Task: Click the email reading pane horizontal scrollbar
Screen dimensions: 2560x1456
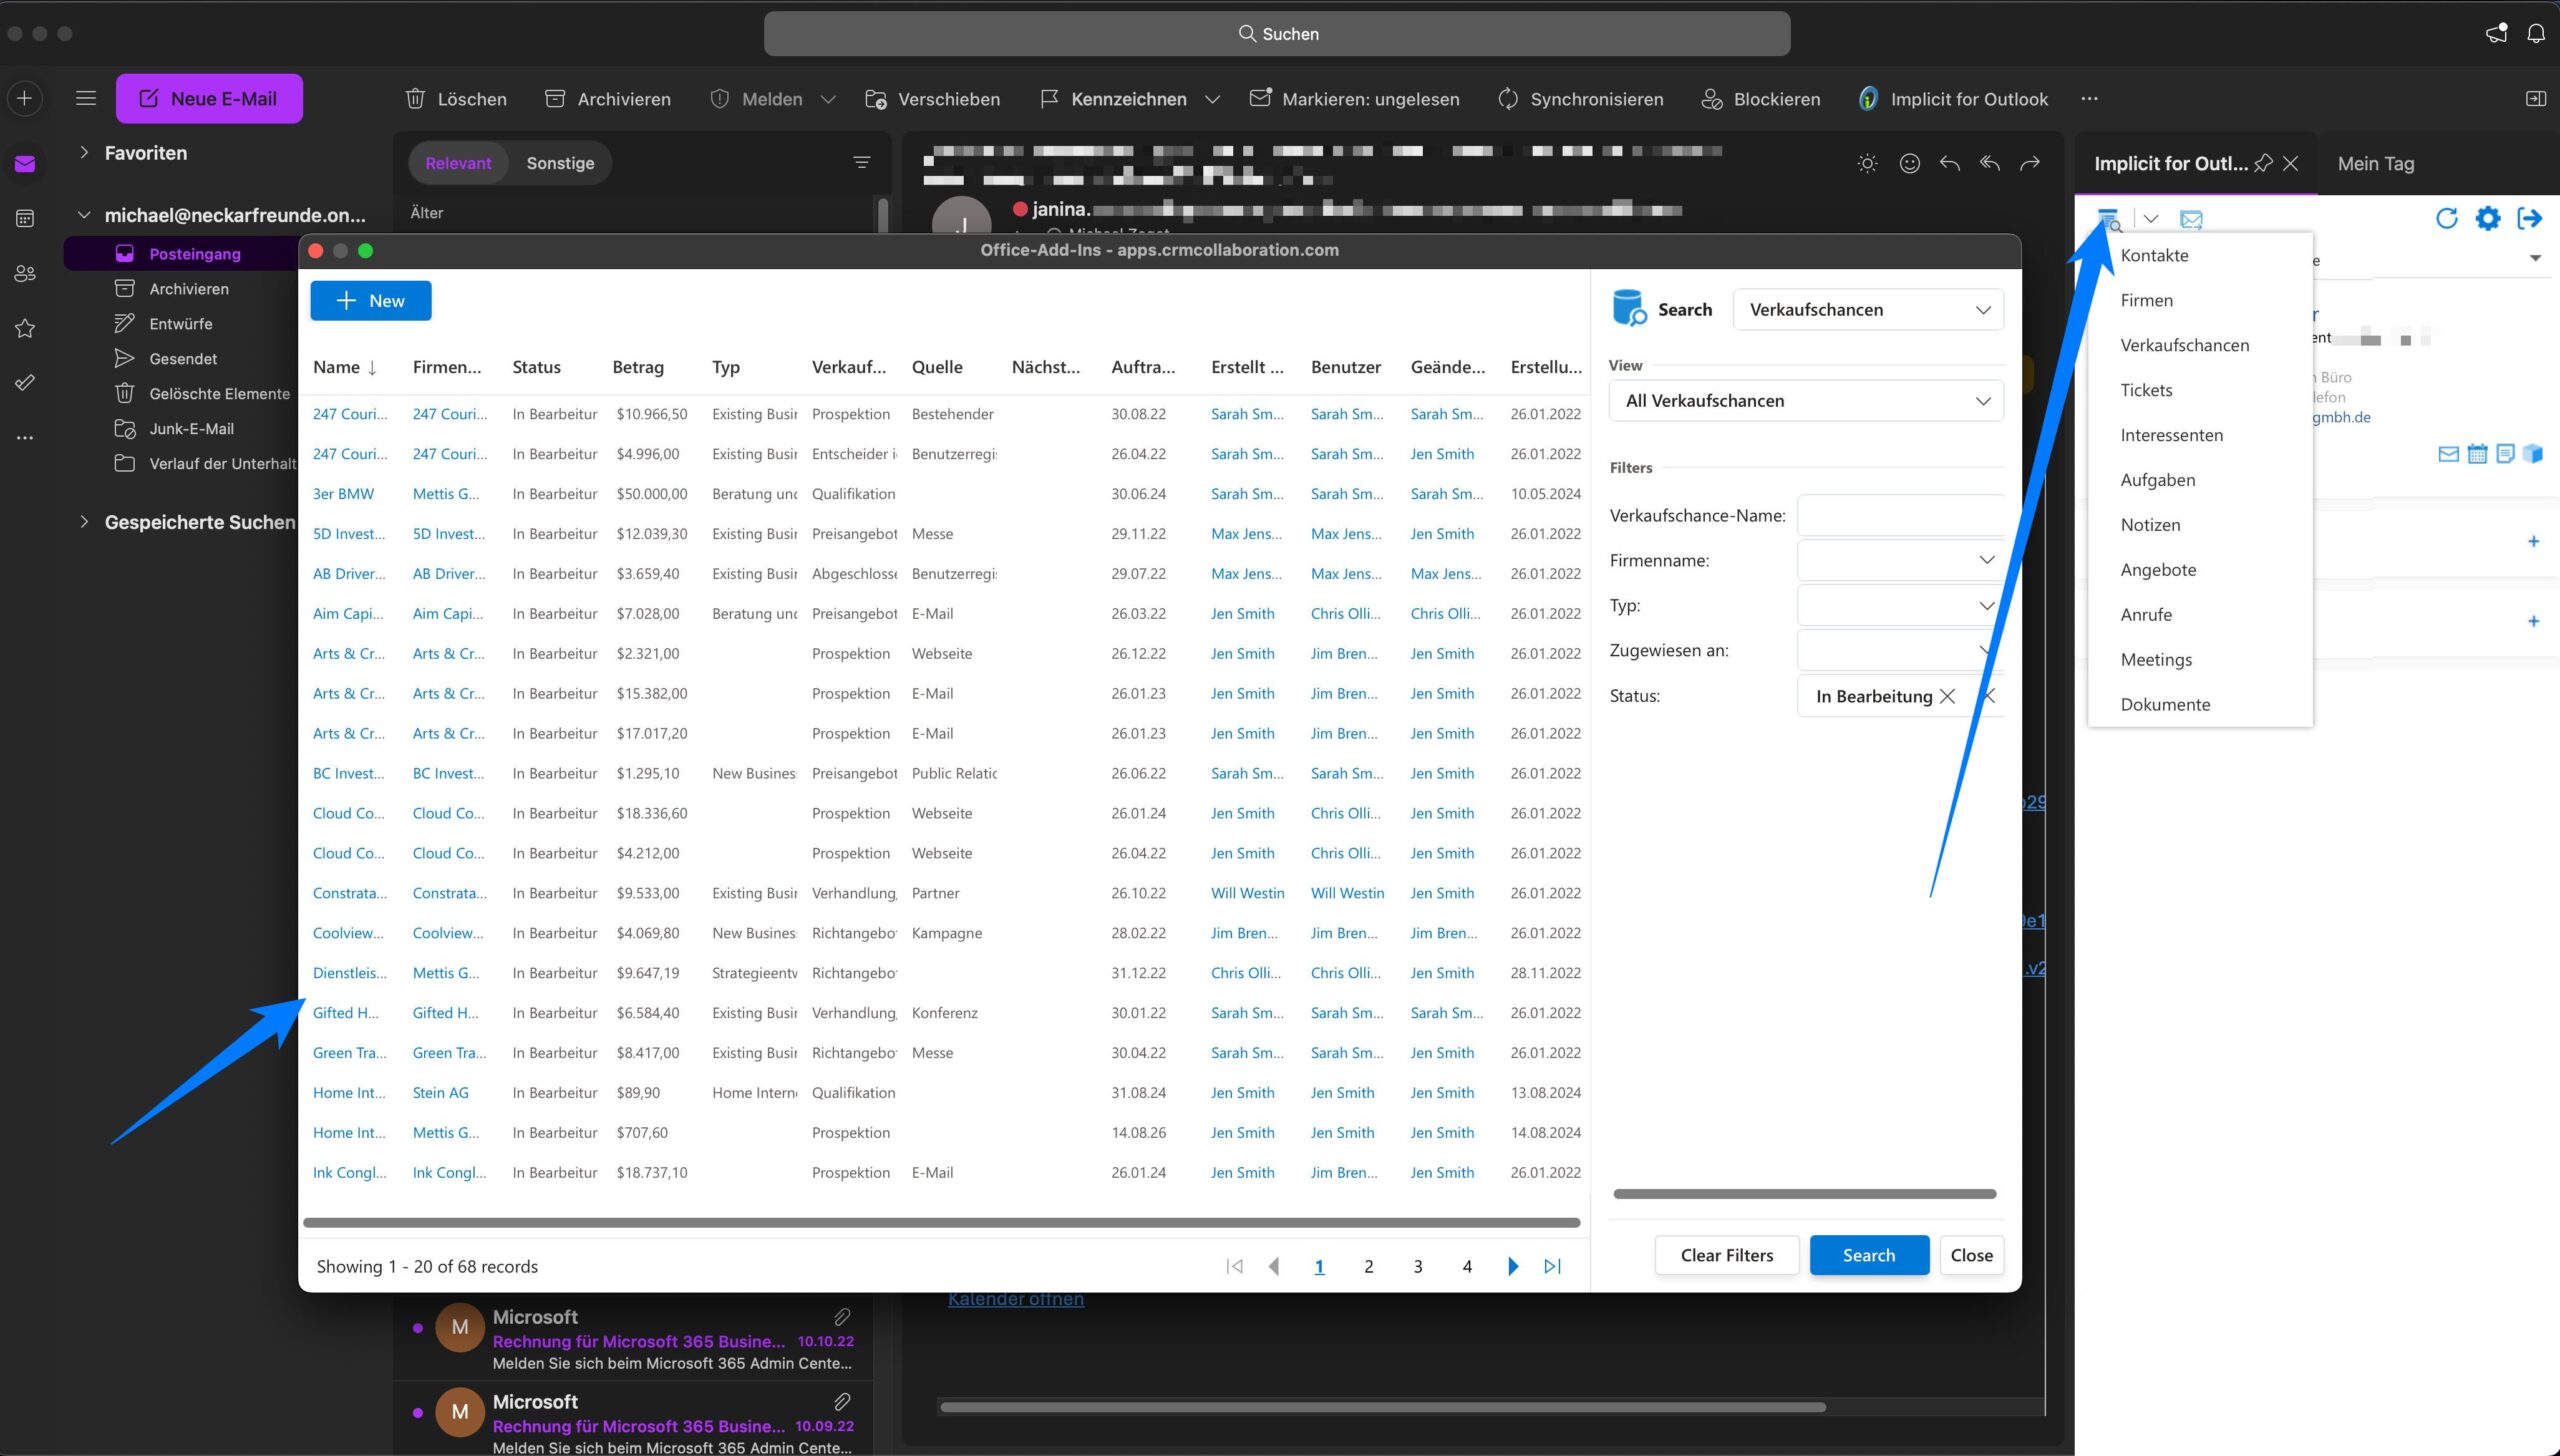Action: click(x=1383, y=1407)
